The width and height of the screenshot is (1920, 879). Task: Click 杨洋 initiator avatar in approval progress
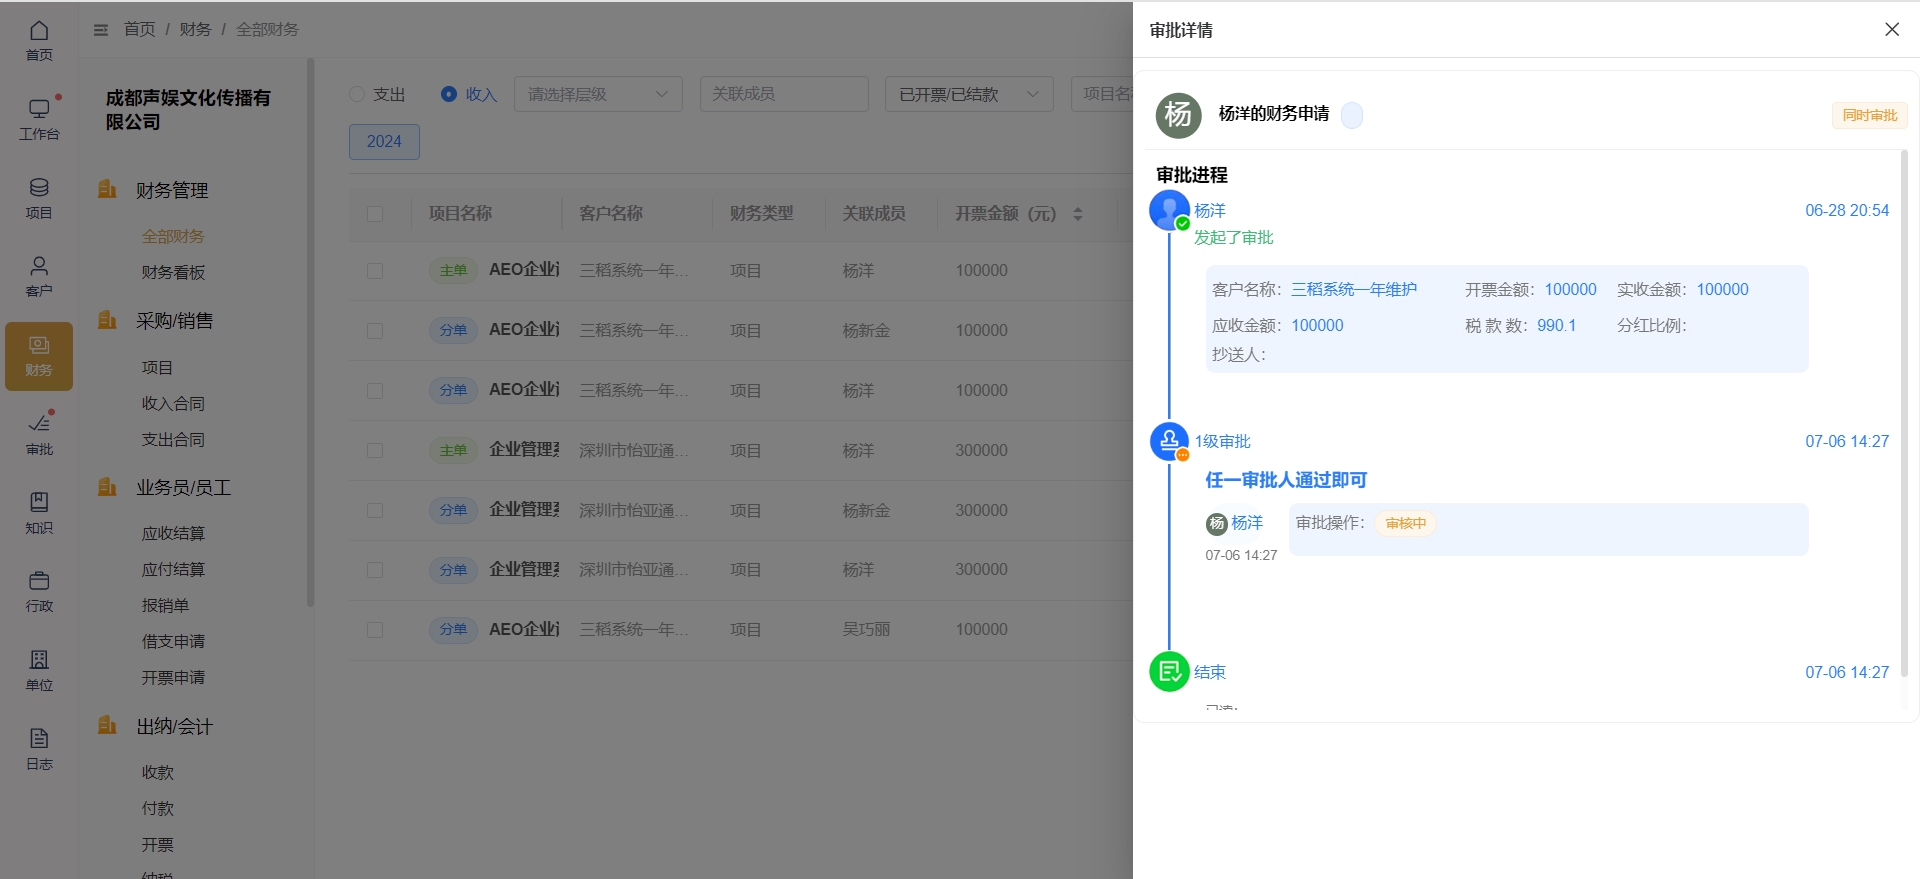(x=1169, y=211)
